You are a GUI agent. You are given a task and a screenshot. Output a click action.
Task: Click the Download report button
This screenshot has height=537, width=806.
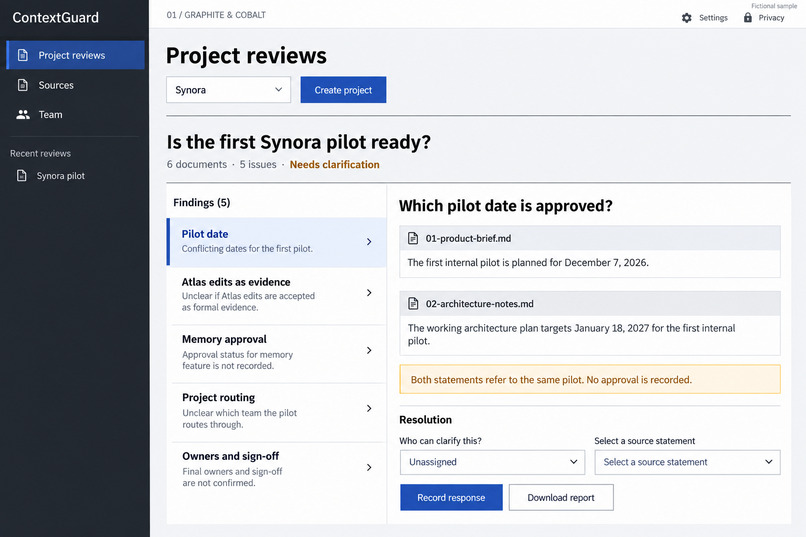tap(561, 497)
